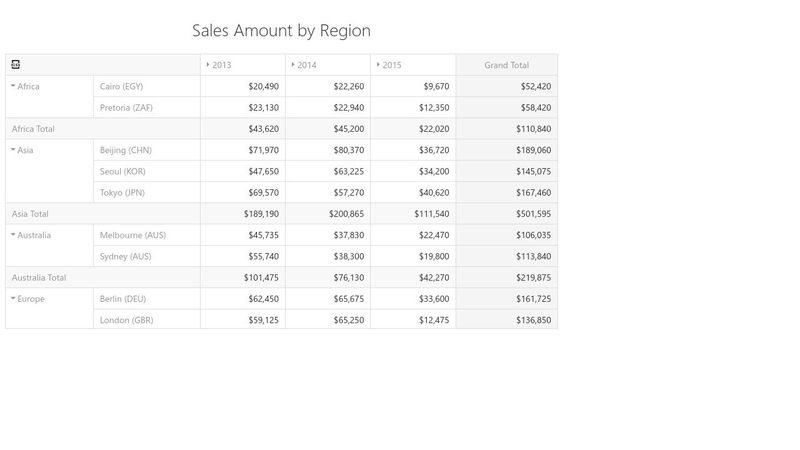
Task: Collapse the Asia row group
Action: (13, 150)
